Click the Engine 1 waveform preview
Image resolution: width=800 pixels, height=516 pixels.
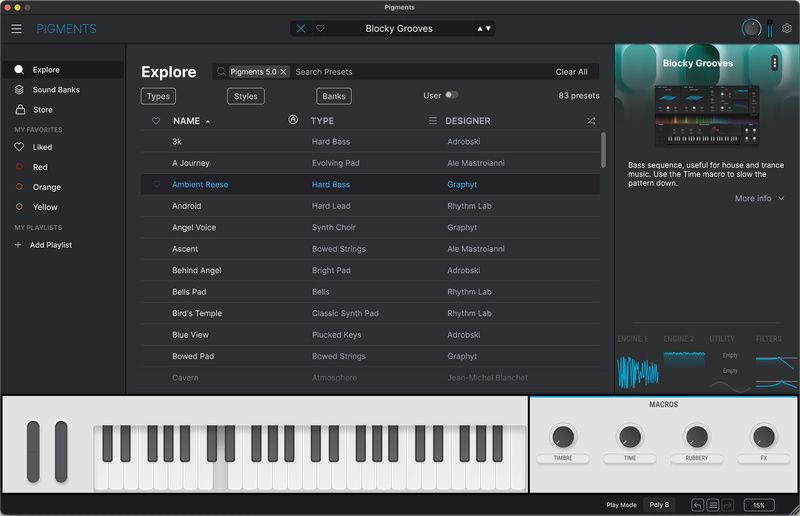point(638,371)
